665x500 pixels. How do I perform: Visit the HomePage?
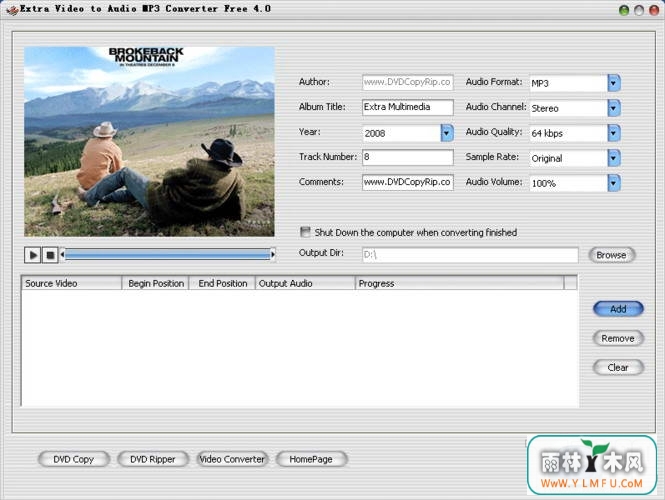tap(311, 459)
